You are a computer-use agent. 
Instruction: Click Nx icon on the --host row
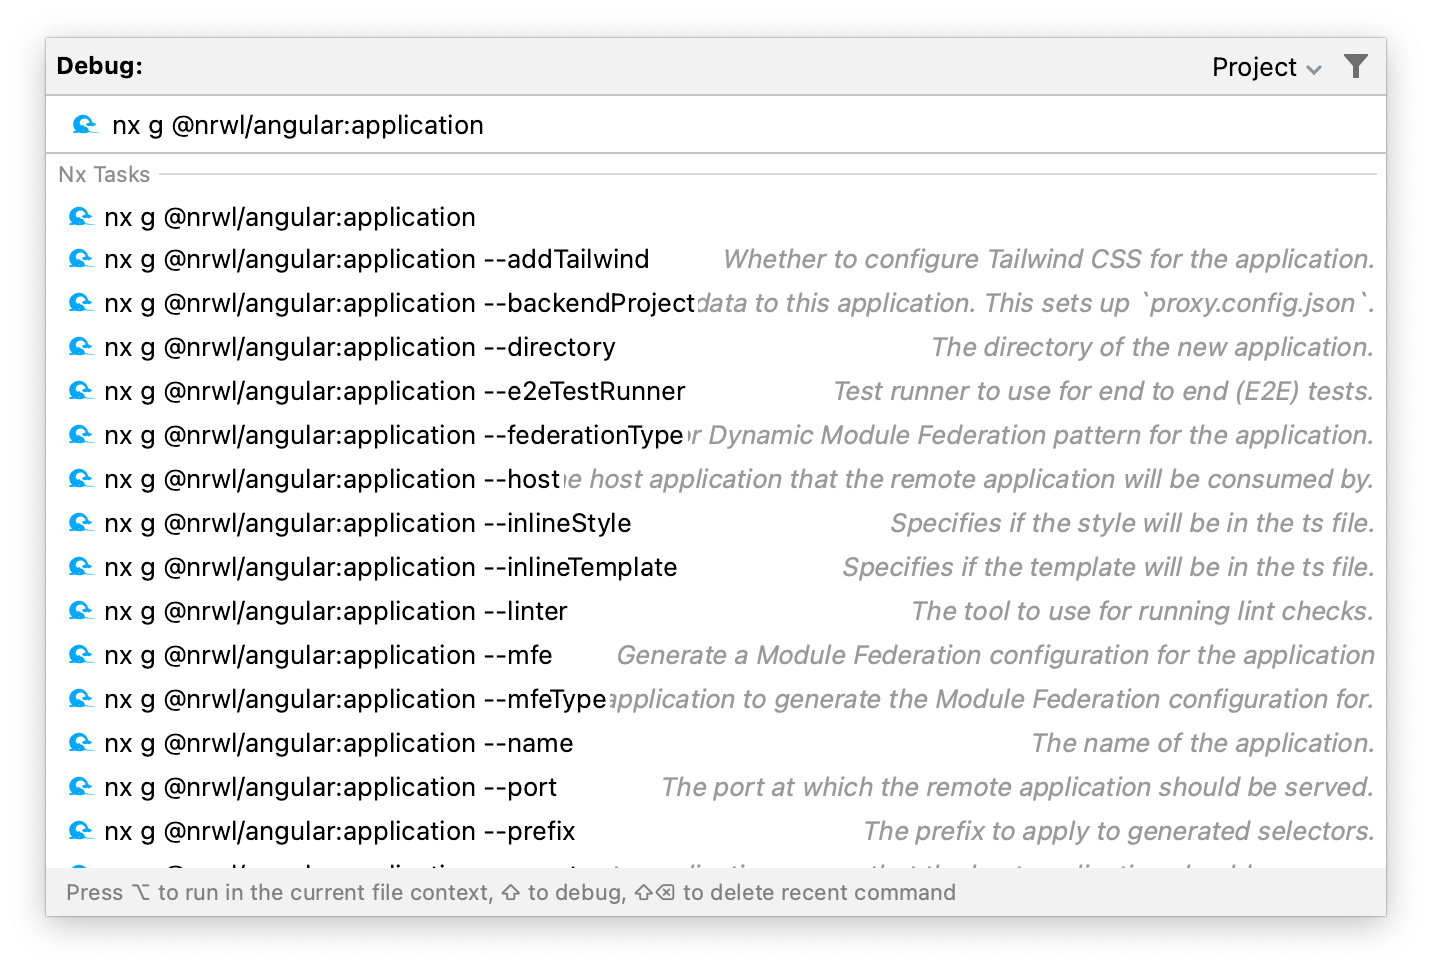81,479
